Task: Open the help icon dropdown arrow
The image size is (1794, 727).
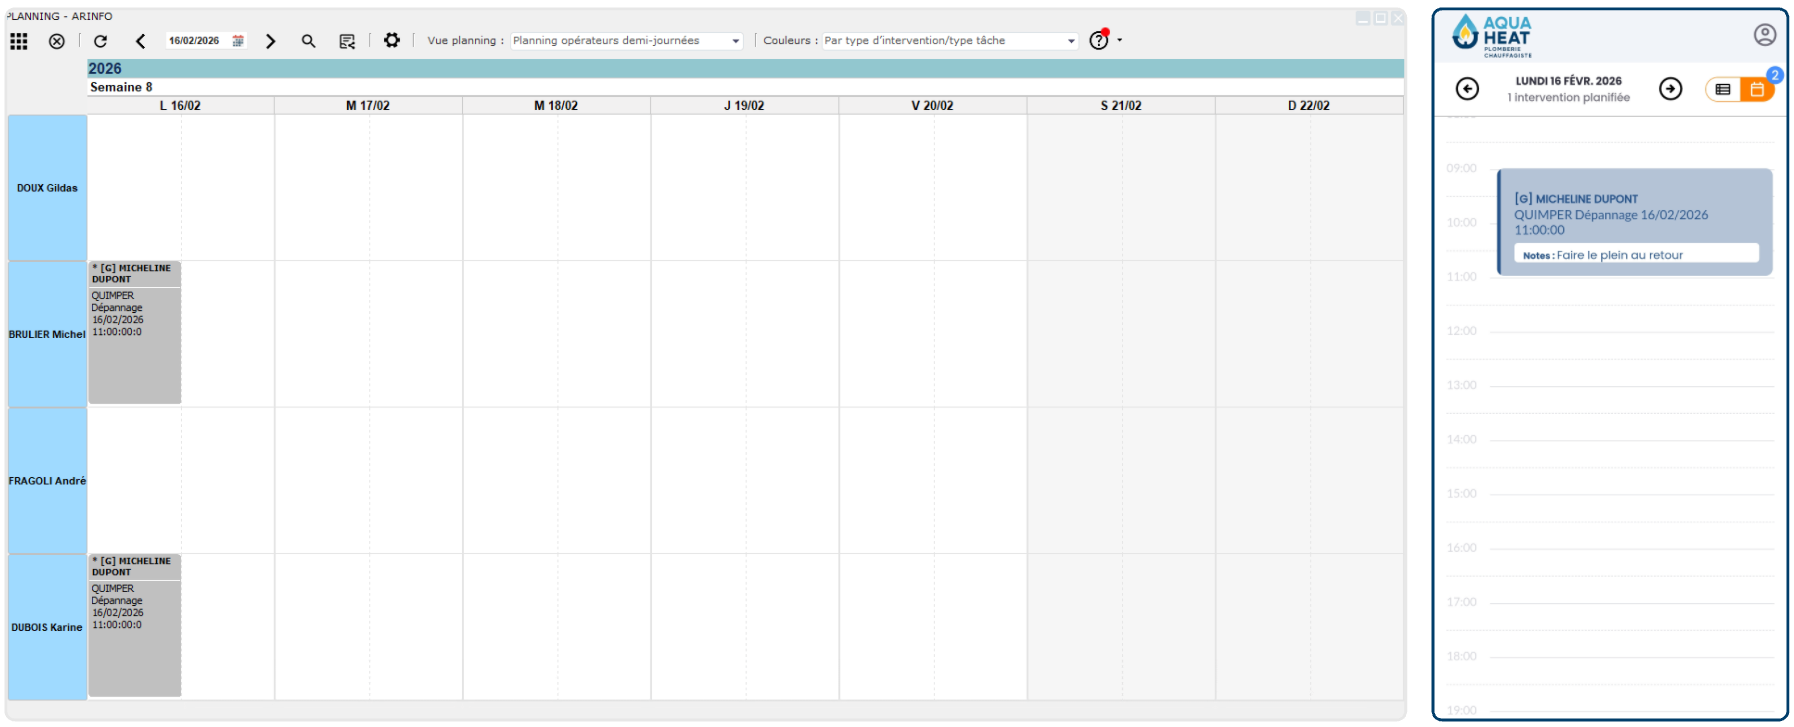Action: pyautogui.click(x=1120, y=41)
